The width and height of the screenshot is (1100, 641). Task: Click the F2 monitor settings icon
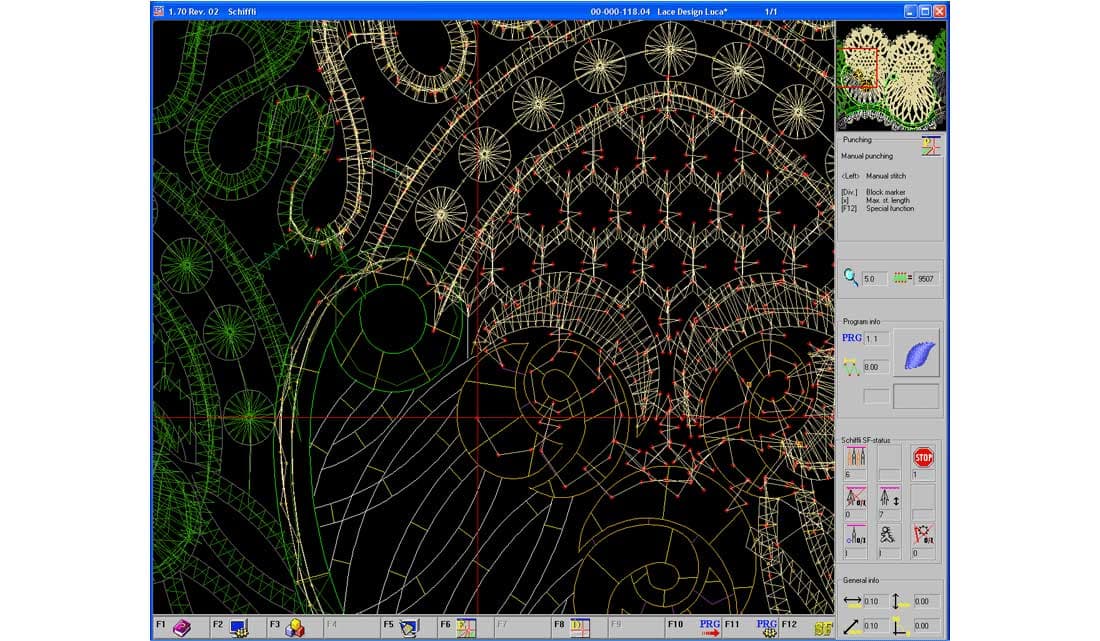239,627
